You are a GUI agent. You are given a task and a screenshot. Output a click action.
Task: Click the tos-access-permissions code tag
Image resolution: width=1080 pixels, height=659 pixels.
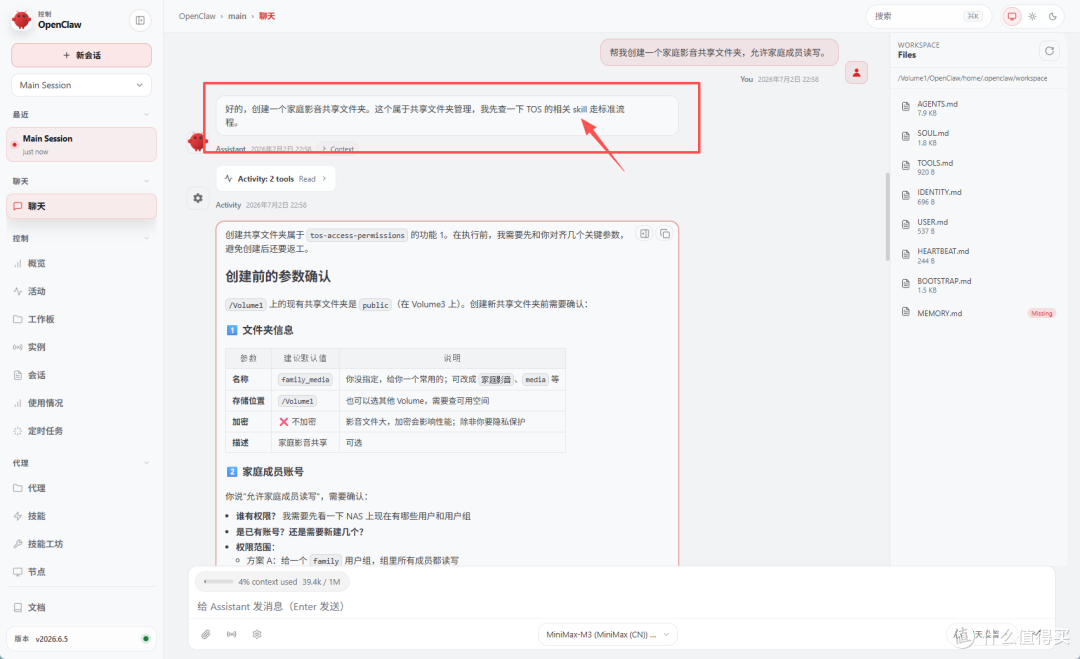click(357, 236)
